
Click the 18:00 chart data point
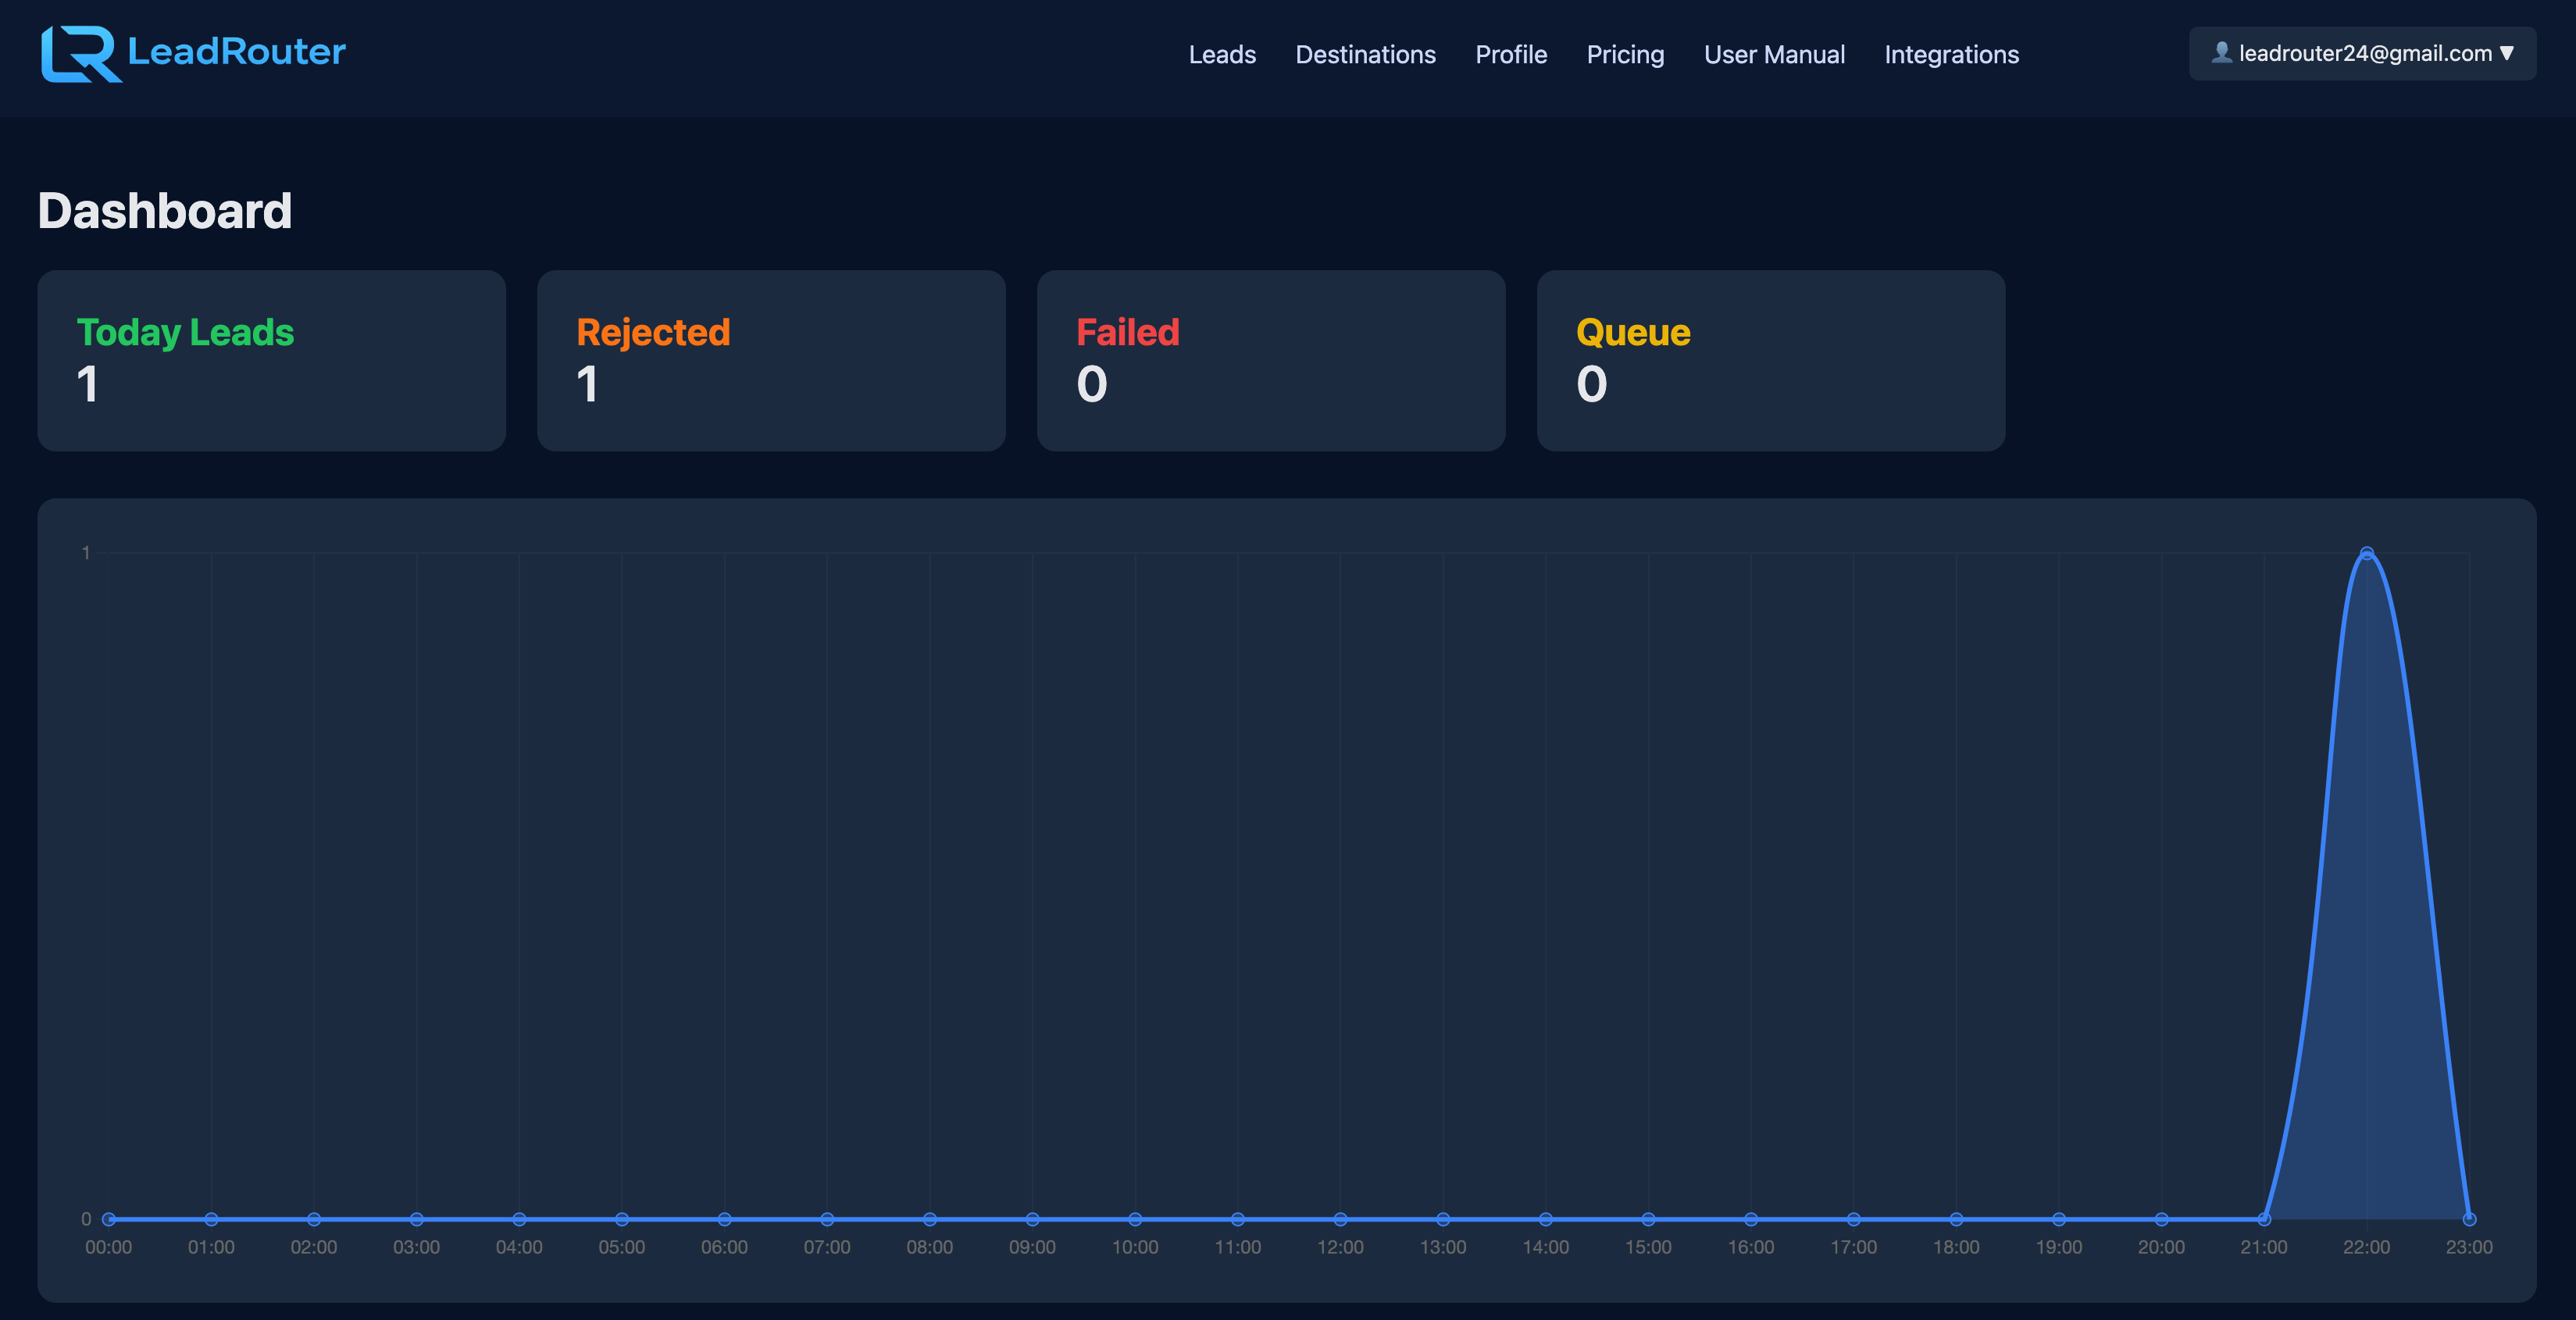point(1956,1219)
